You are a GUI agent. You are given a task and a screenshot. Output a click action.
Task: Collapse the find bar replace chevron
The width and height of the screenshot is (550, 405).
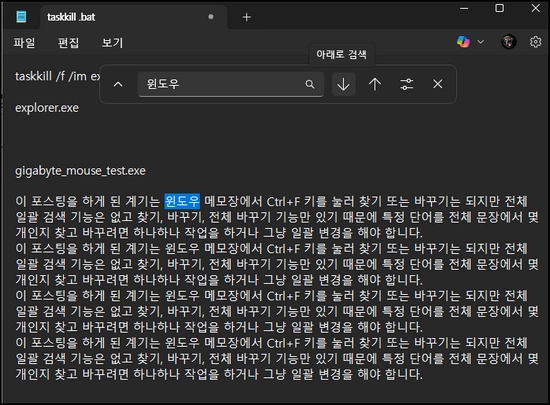click(x=118, y=84)
